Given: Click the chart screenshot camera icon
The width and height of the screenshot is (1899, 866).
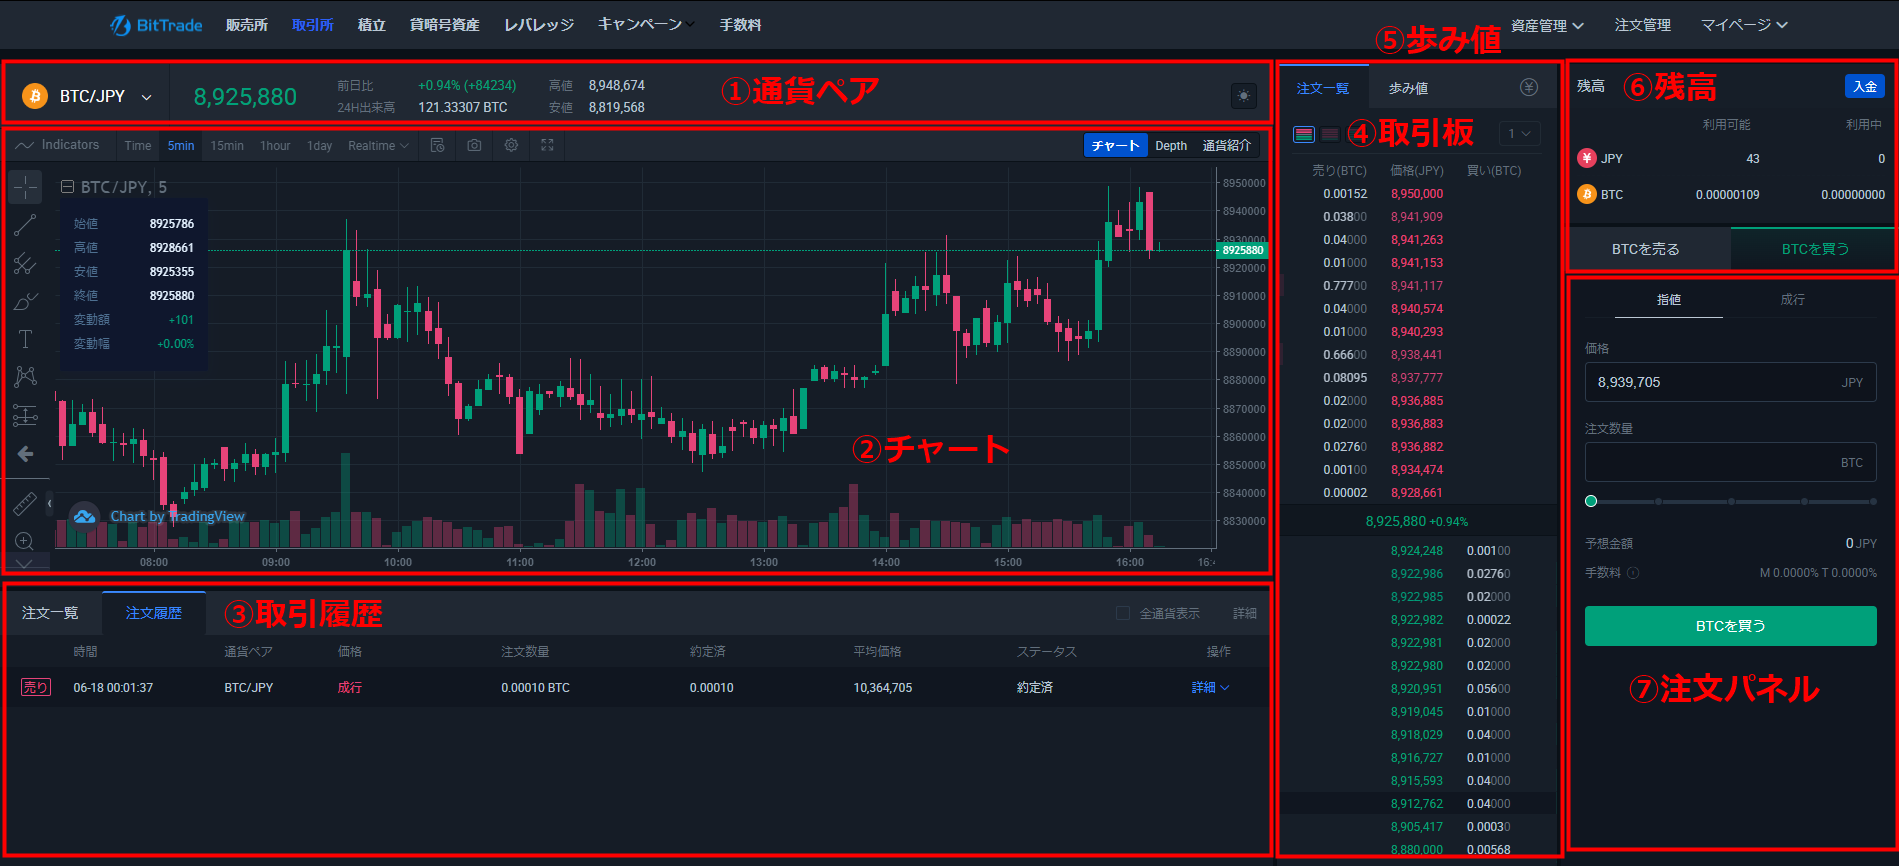Looking at the screenshot, I should click(474, 145).
